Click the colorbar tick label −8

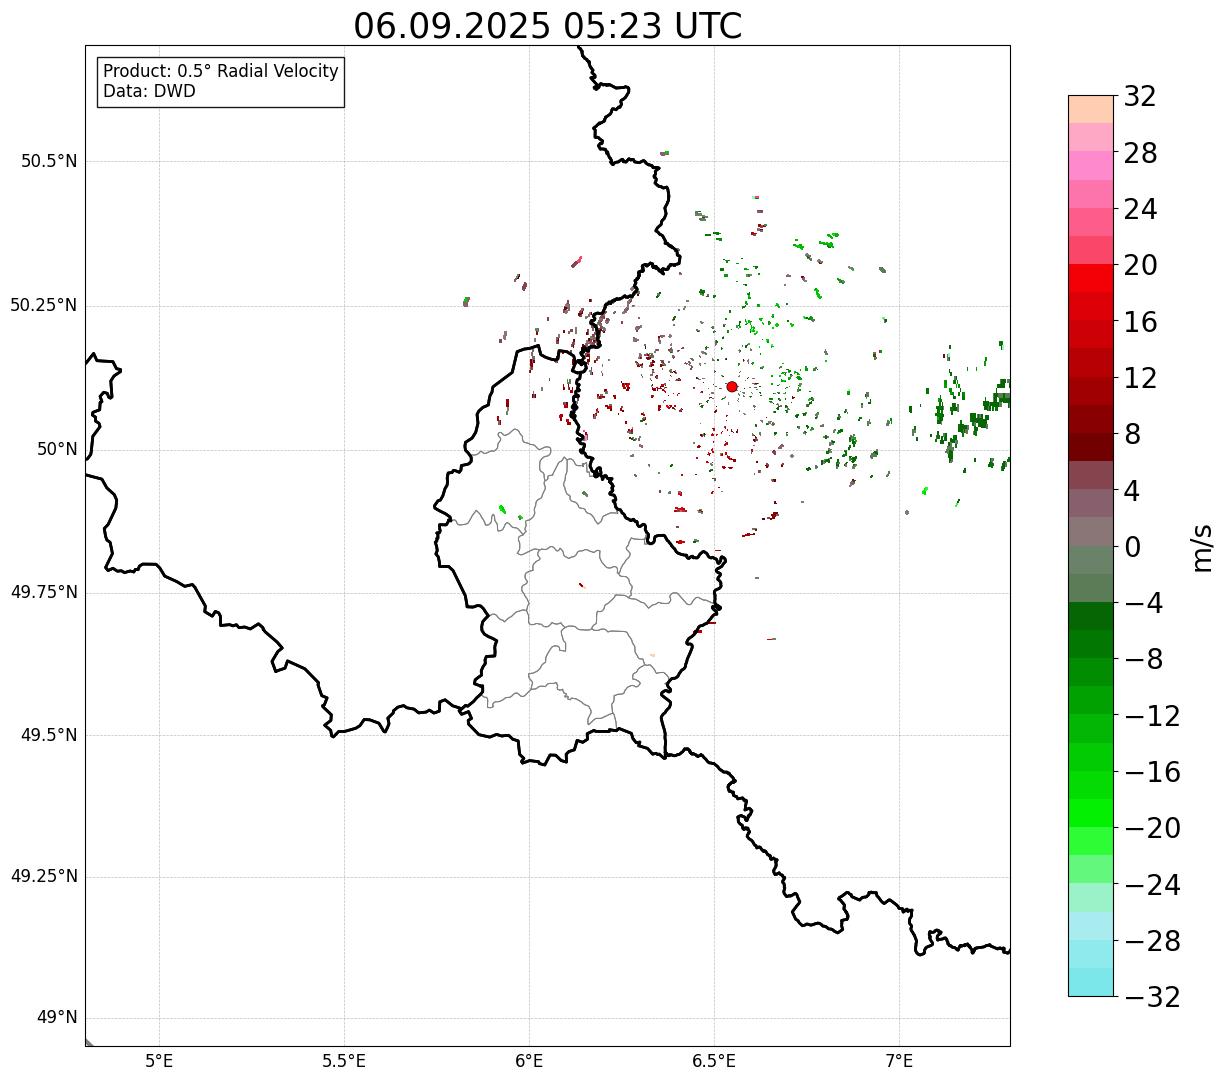click(1142, 660)
